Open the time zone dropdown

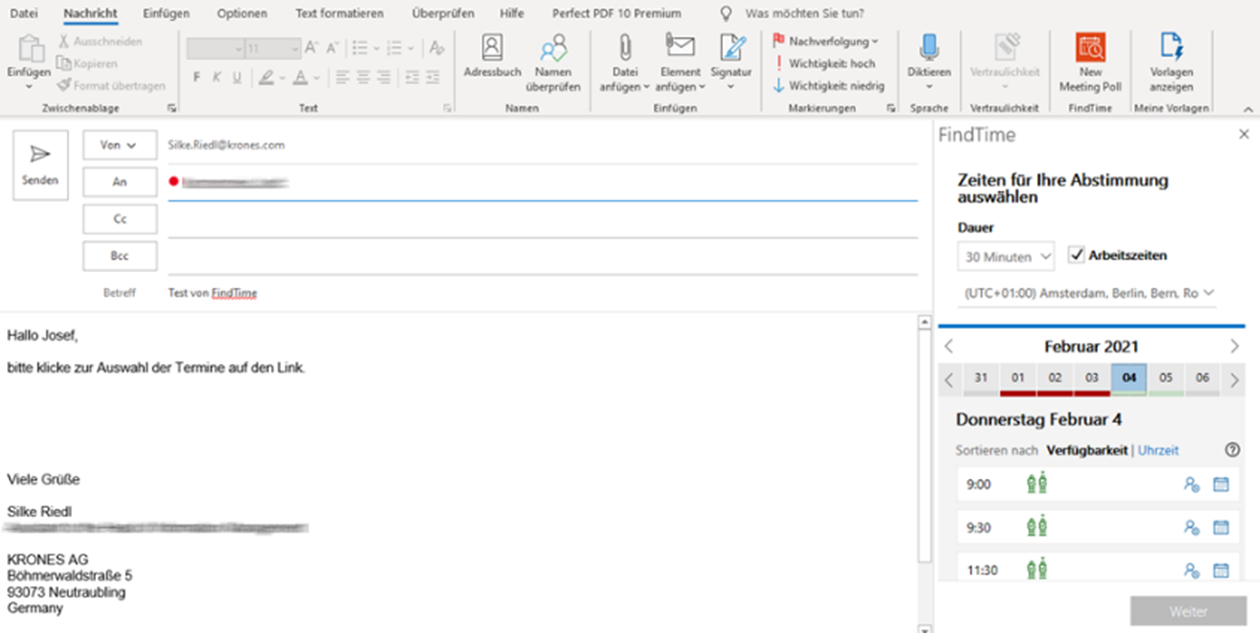pos(1087,293)
